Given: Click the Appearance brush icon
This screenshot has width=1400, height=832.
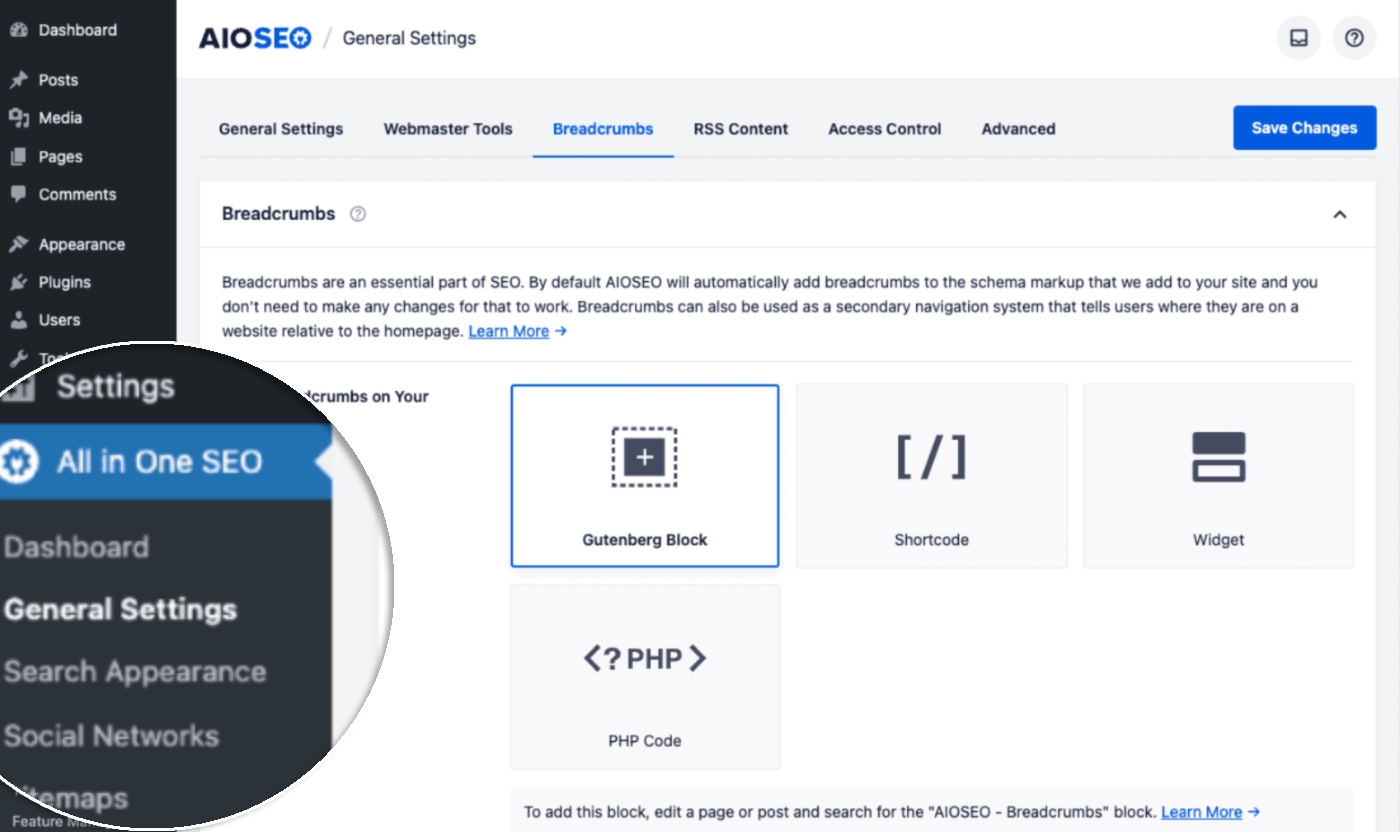Looking at the screenshot, I should (18, 245).
